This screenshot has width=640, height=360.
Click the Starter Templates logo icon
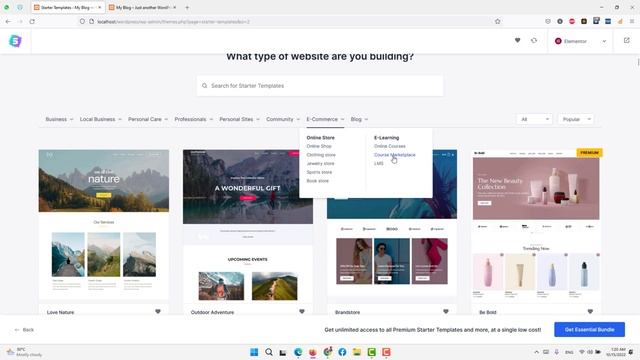click(x=15, y=41)
